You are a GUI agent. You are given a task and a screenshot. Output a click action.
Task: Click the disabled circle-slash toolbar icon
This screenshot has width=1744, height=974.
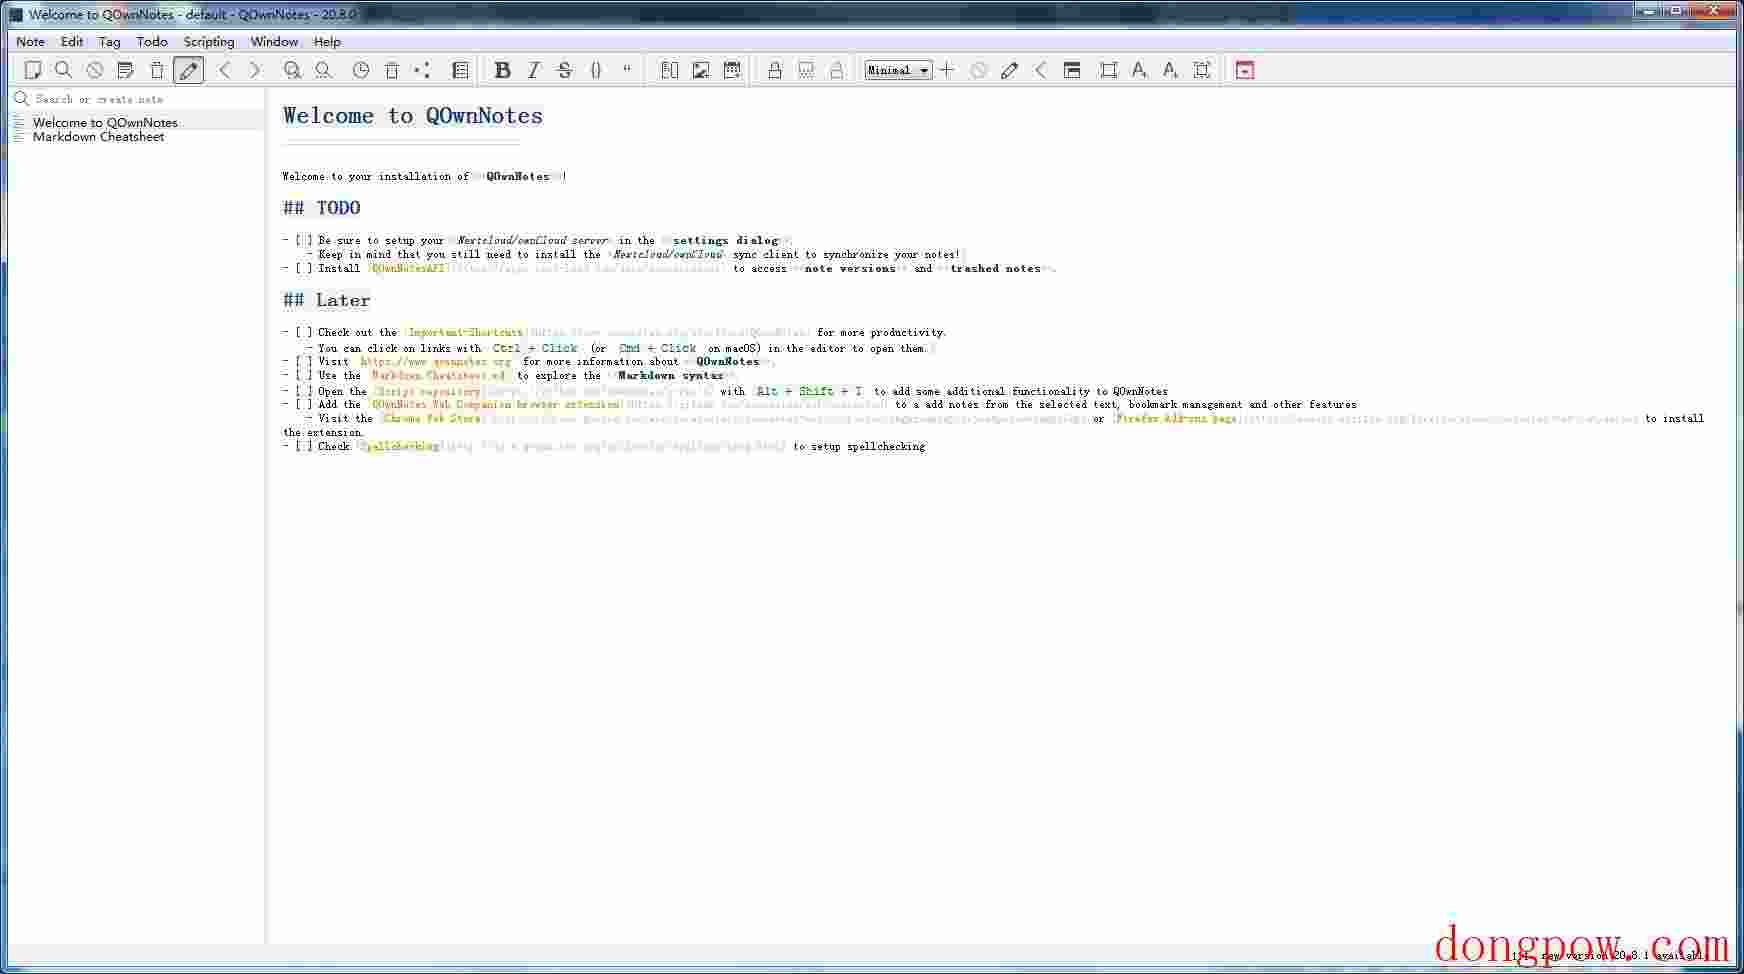click(94, 70)
